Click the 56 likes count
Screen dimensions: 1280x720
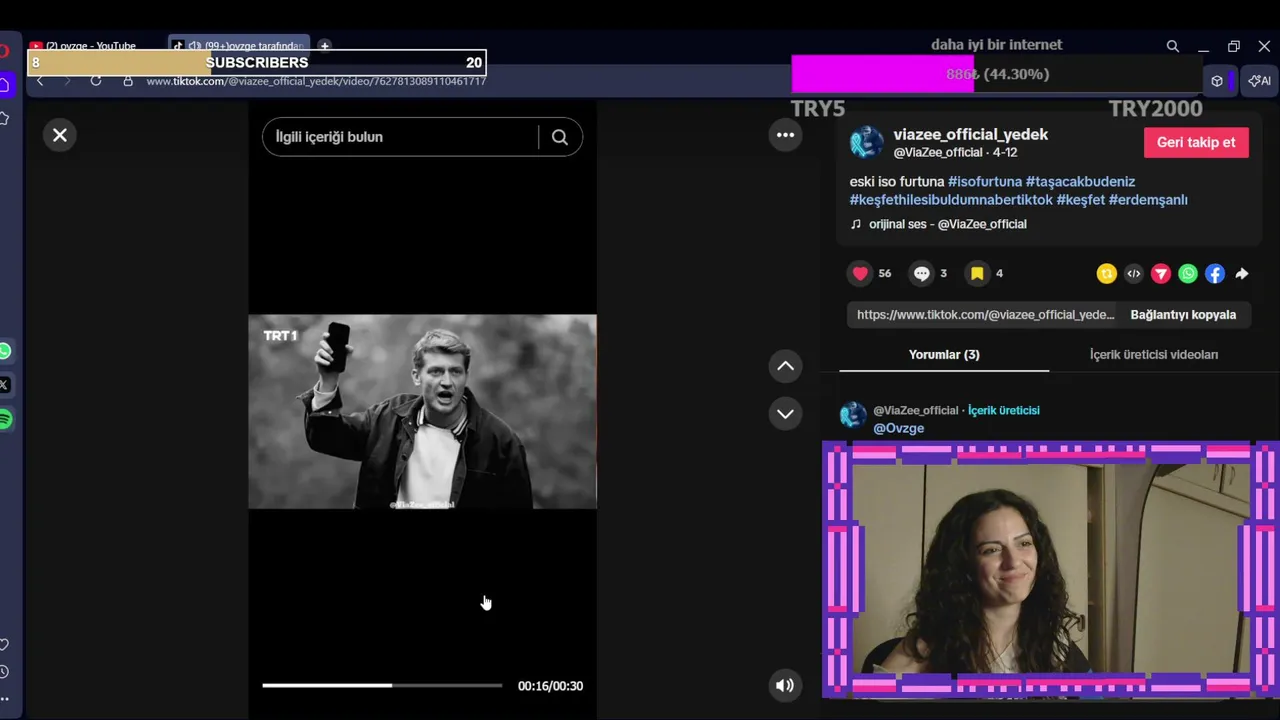coord(884,273)
